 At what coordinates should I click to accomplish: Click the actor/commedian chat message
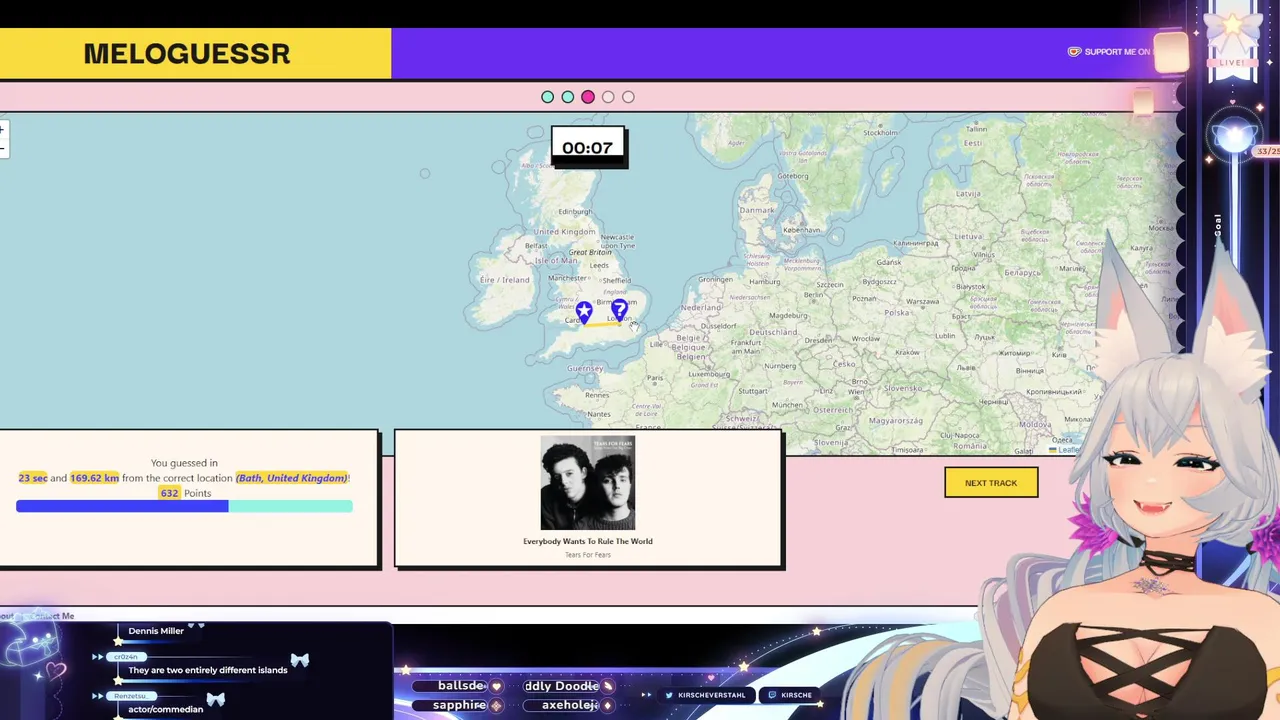click(166, 709)
